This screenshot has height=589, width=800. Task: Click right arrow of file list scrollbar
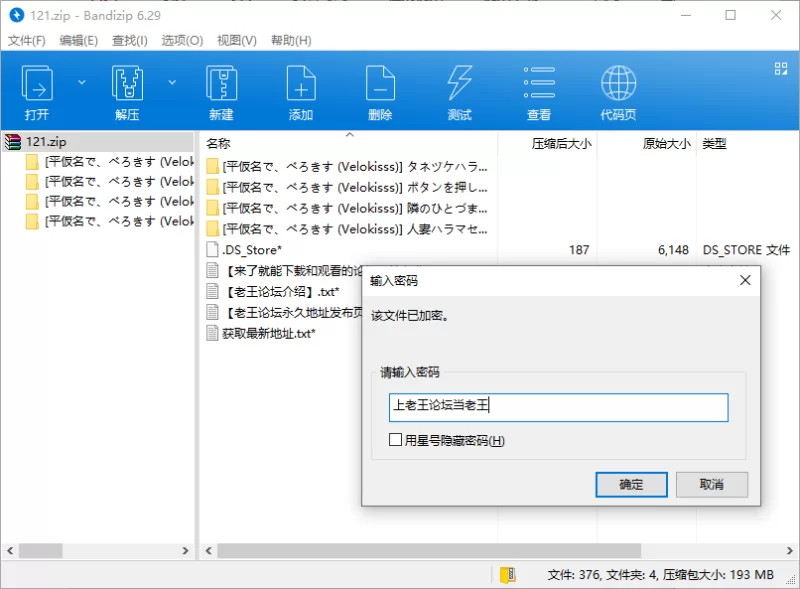tap(789, 551)
